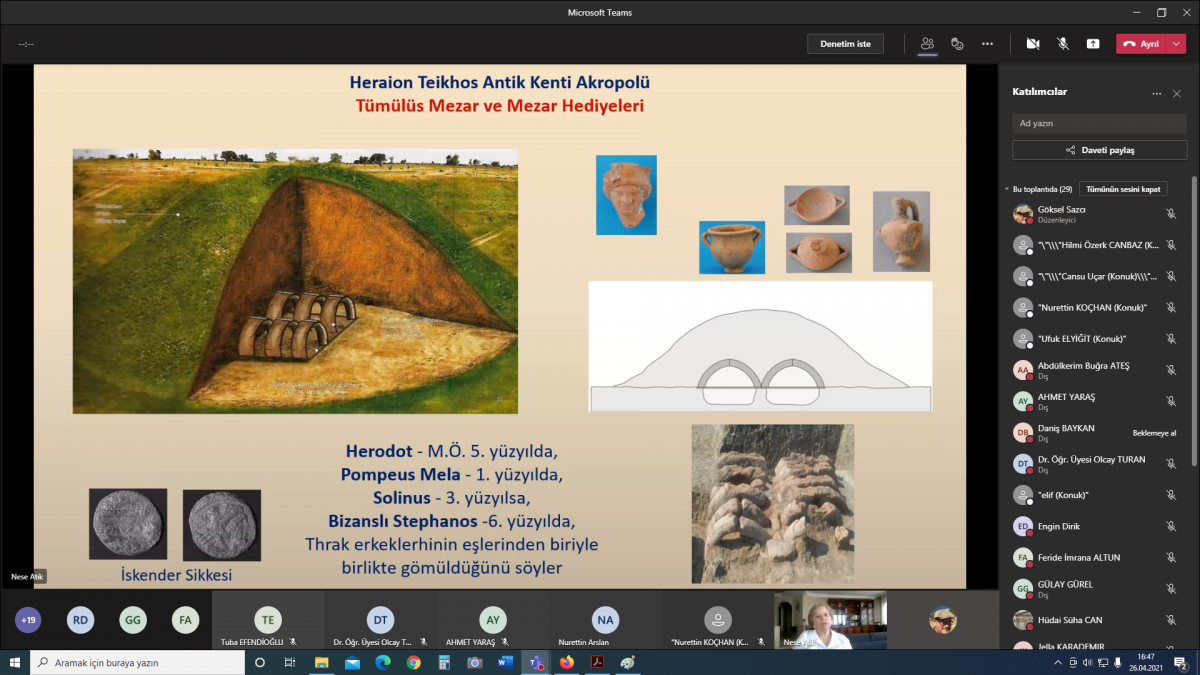Click the GG participant avatar in strip
Viewport: 1200px width, 675px height.
click(132, 620)
